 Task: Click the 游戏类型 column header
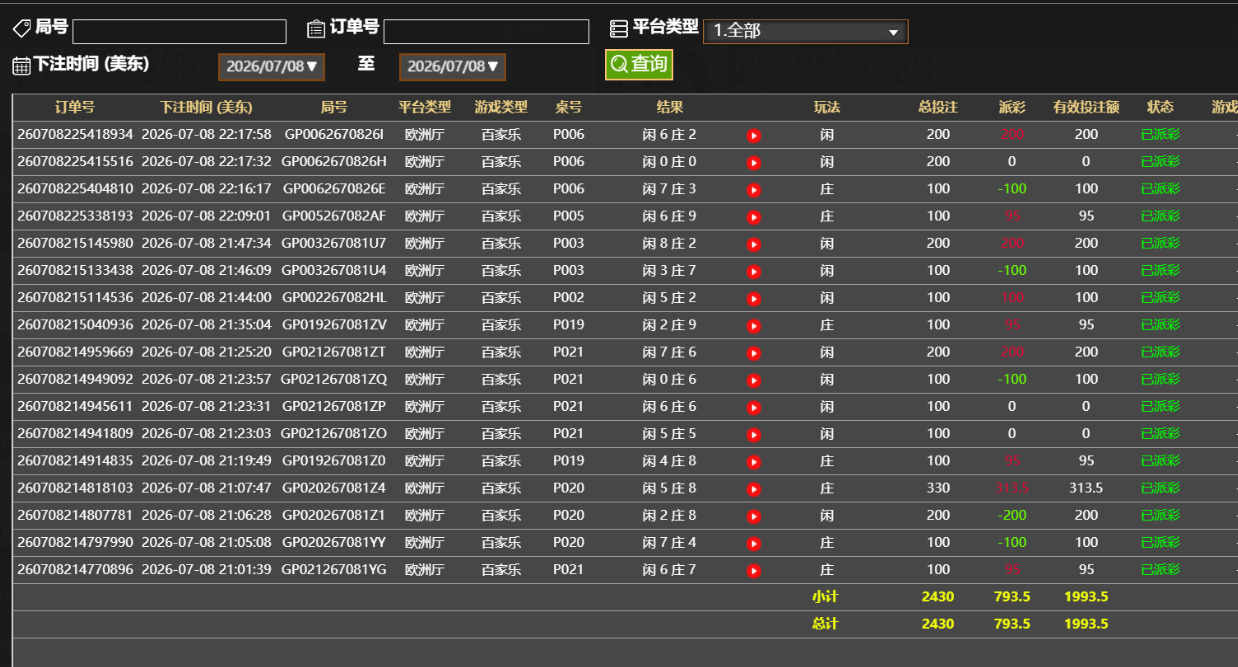(x=500, y=107)
